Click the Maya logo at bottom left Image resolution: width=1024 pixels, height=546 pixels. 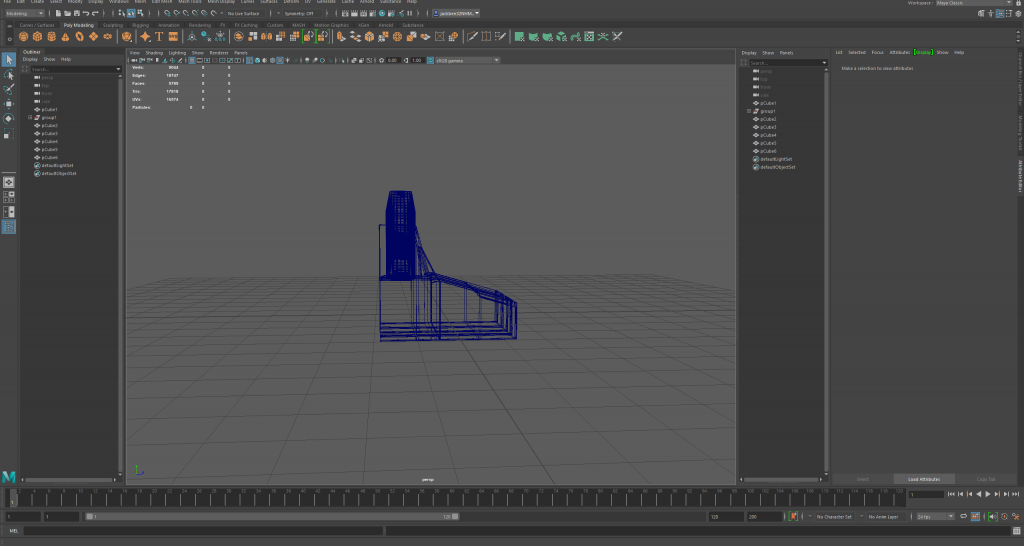(9, 476)
